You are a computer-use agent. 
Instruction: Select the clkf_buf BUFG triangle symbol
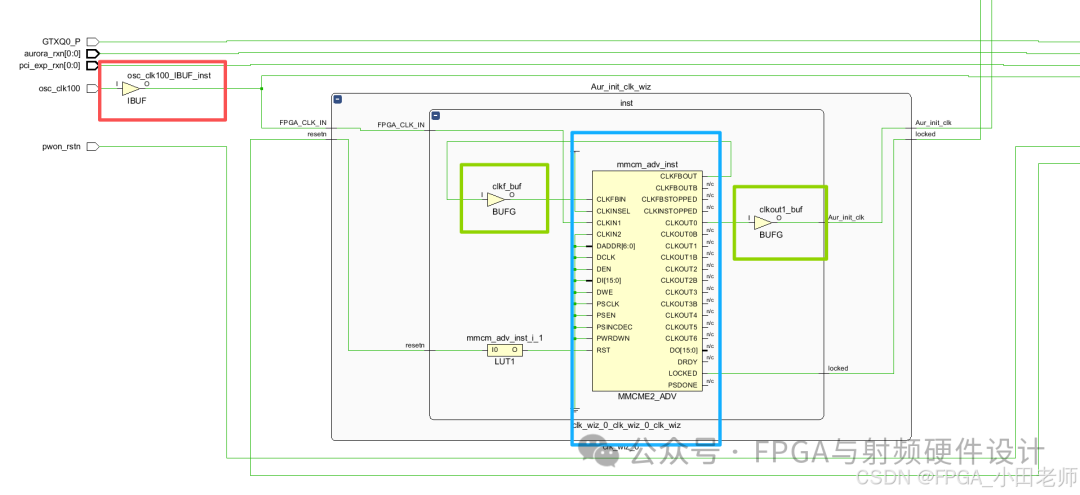tap(495, 200)
